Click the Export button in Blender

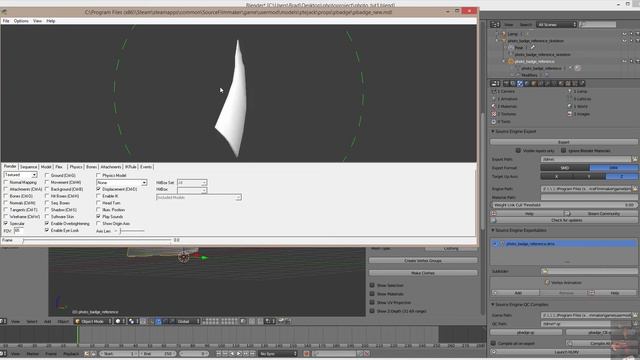click(x=564, y=142)
